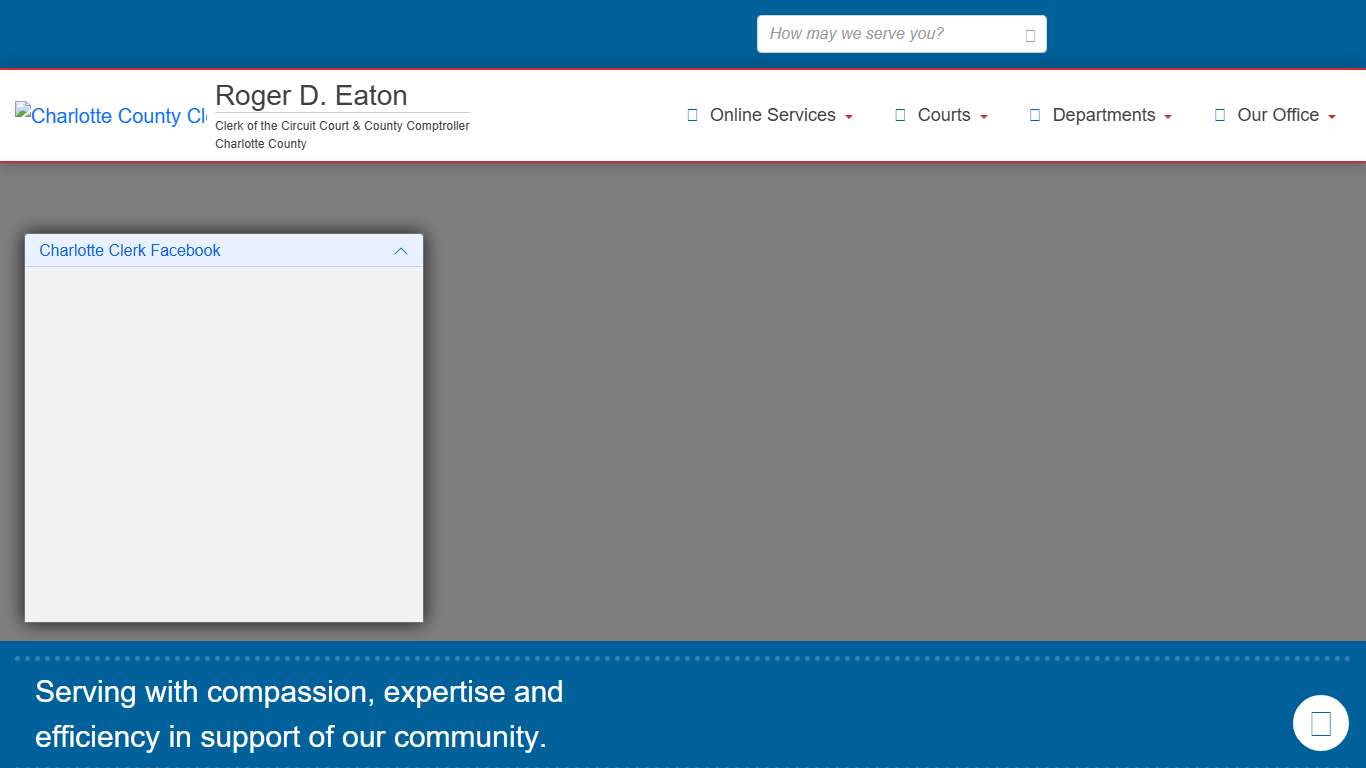Click the Our Office icon
Image resolution: width=1366 pixels, height=768 pixels.
1219,115
